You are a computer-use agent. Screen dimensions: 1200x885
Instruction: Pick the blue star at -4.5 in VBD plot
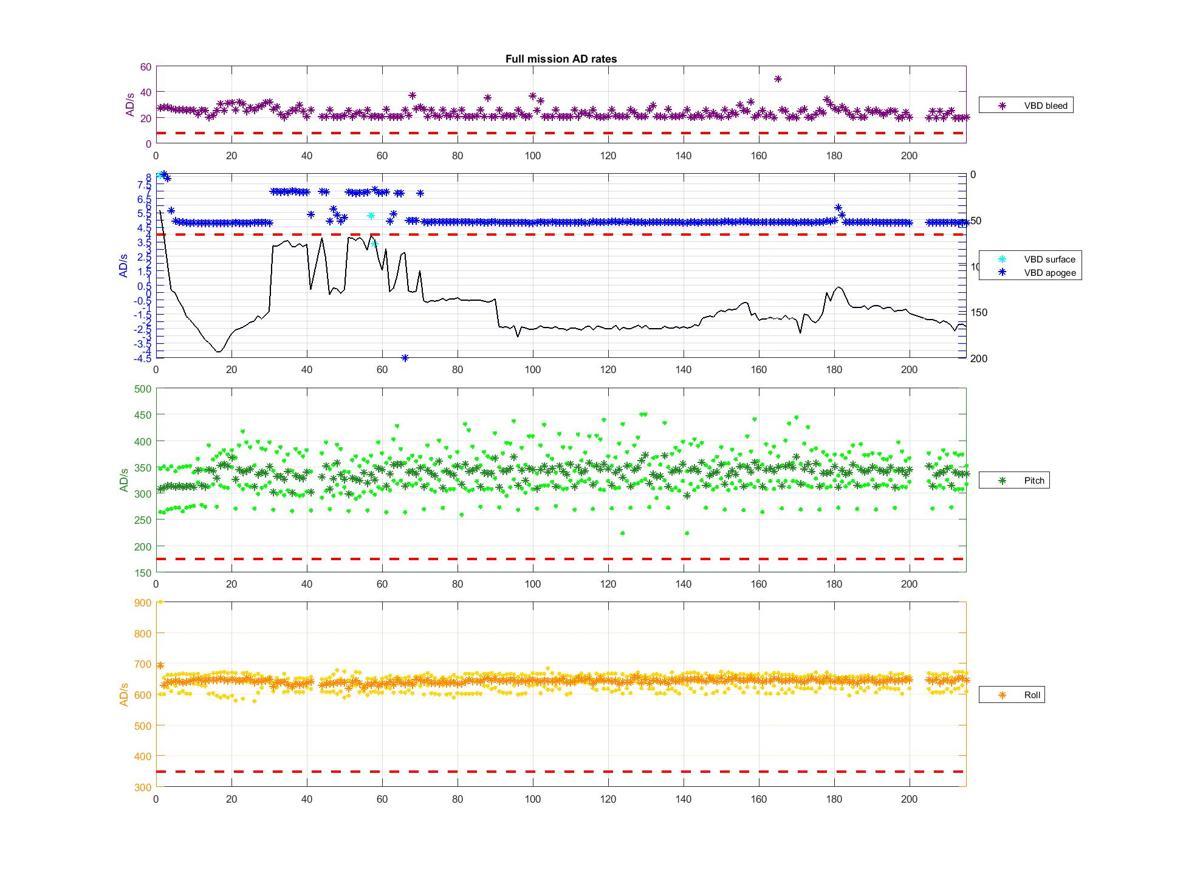pyautogui.click(x=405, y=358)
